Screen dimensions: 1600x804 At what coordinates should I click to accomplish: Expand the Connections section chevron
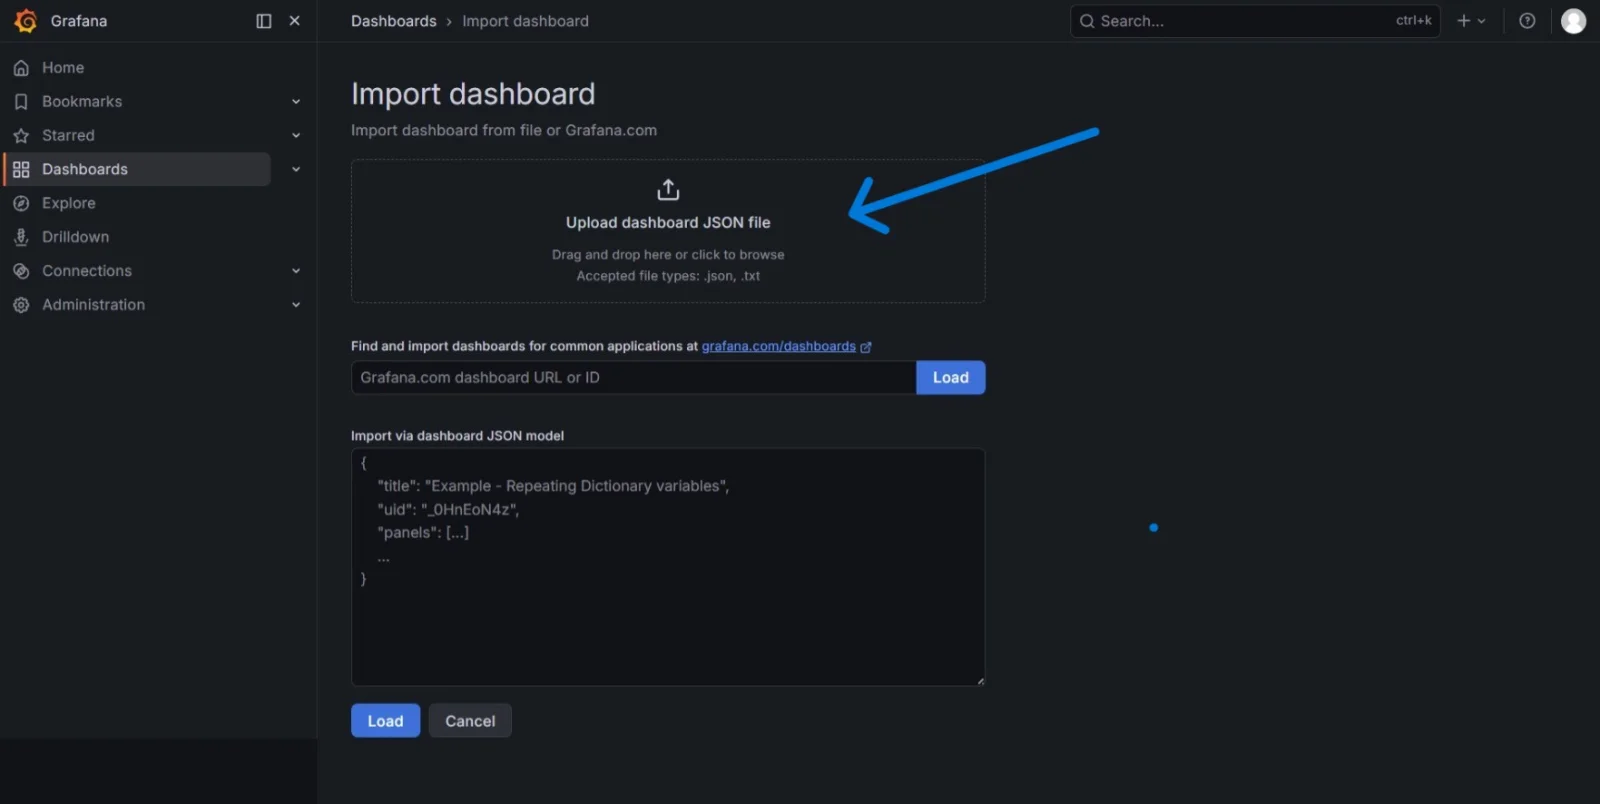point(296,271)
